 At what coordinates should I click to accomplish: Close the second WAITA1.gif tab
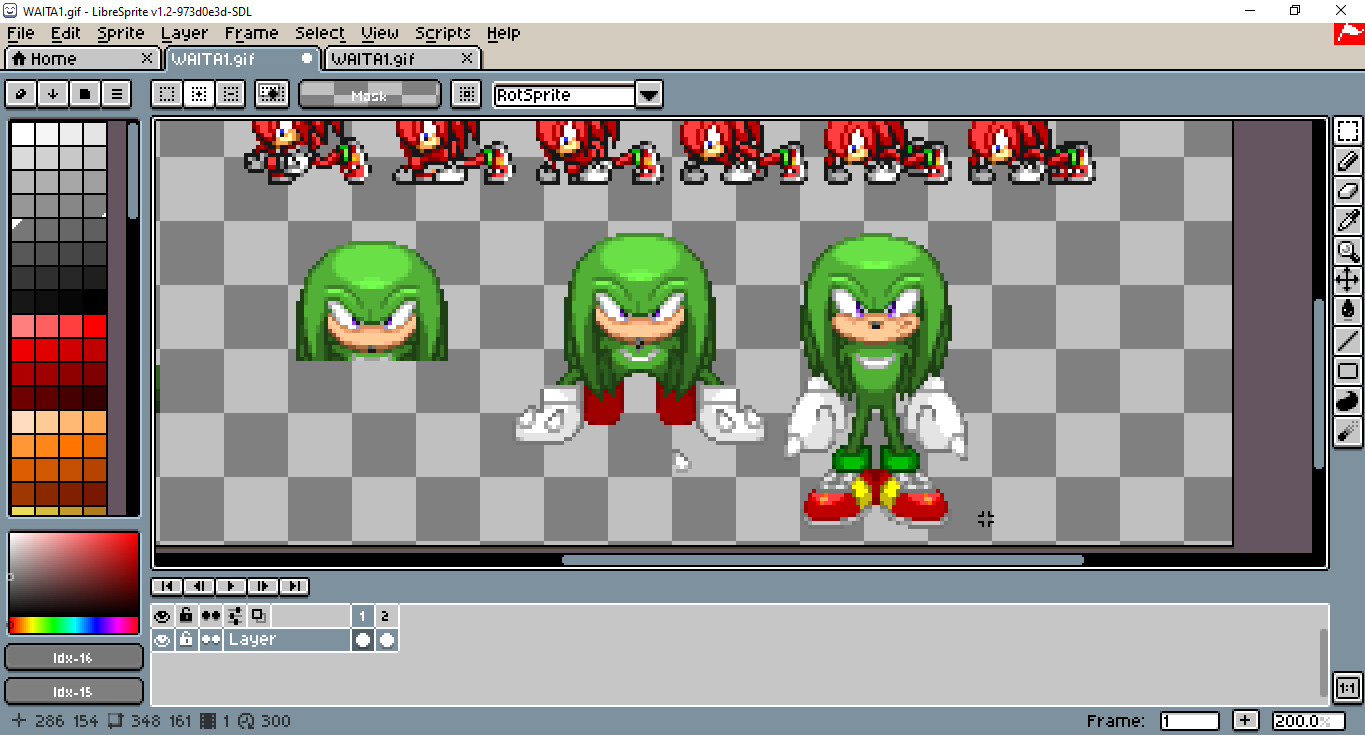point(466,59)
